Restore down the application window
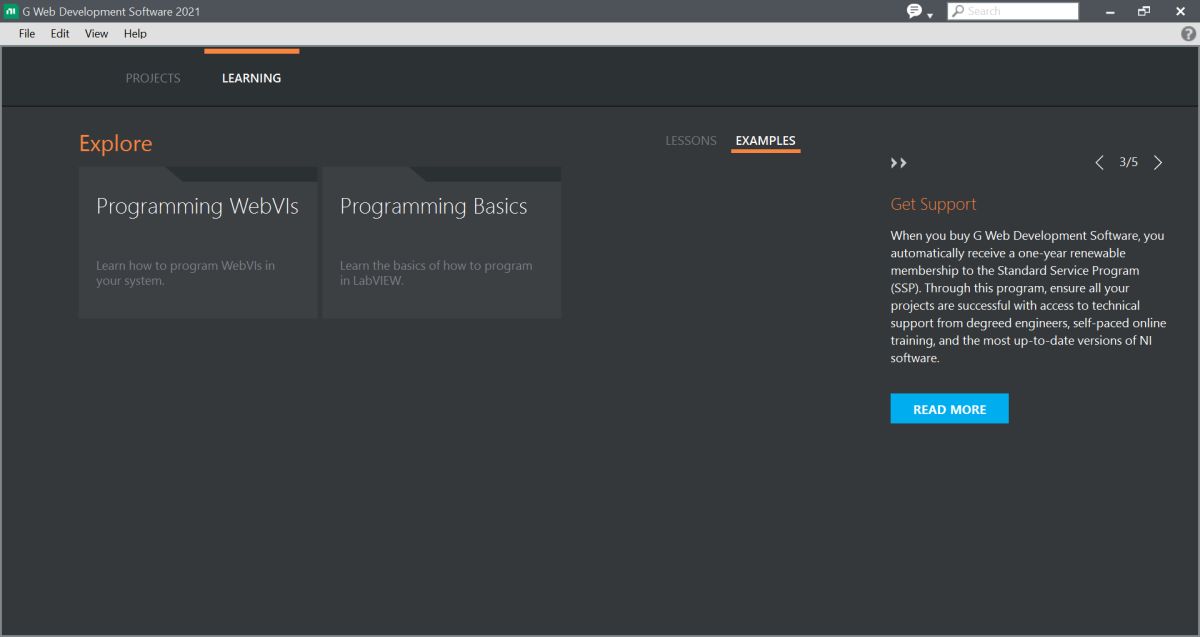 coord(1144,11)
